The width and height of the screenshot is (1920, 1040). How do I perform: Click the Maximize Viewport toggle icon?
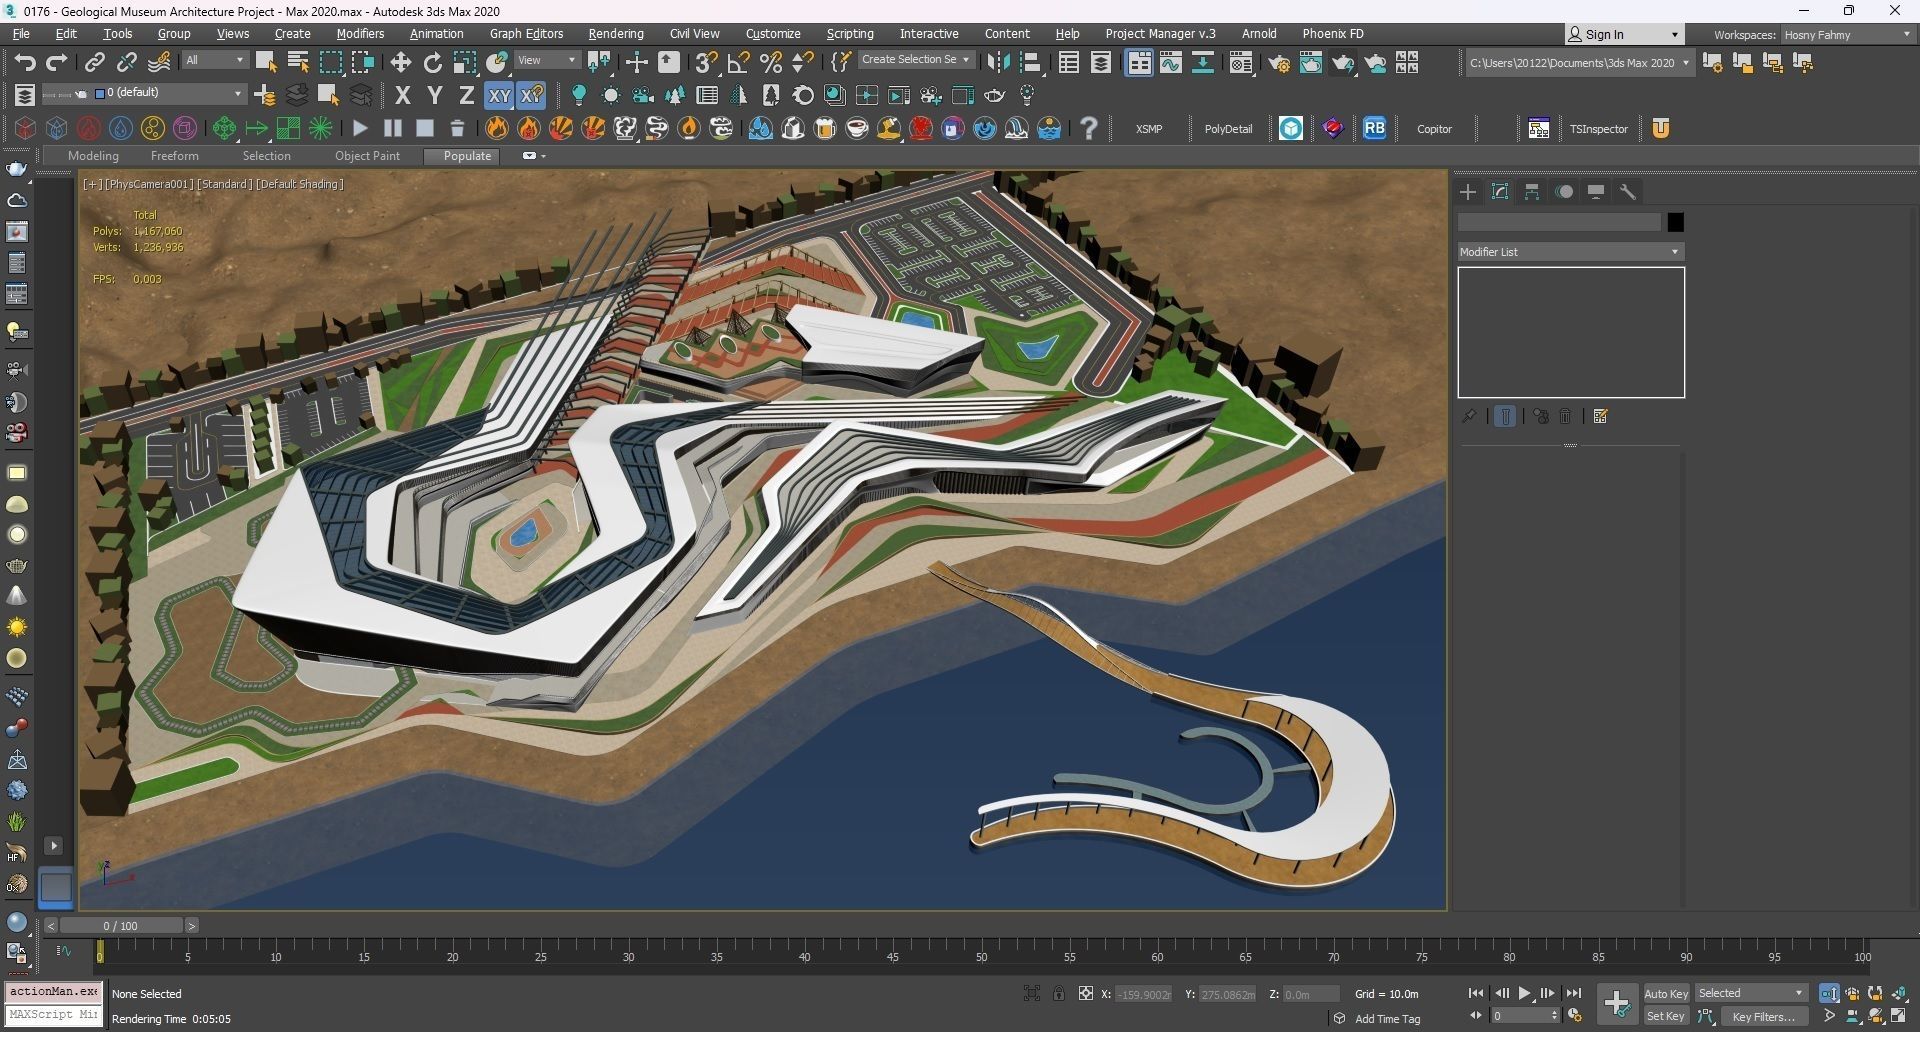tap(1898, 1016)
